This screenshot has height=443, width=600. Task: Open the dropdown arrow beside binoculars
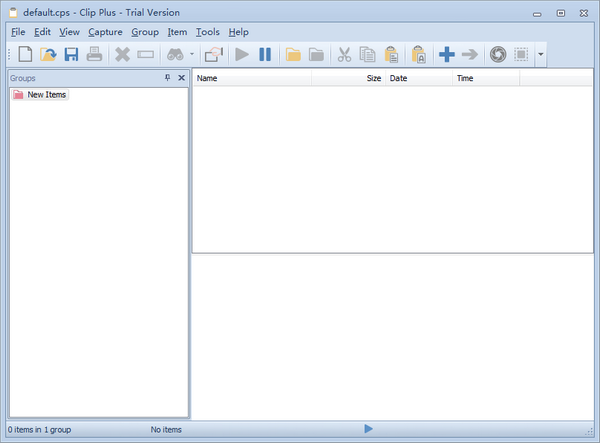pyautogui.click(x=191, y=55)
